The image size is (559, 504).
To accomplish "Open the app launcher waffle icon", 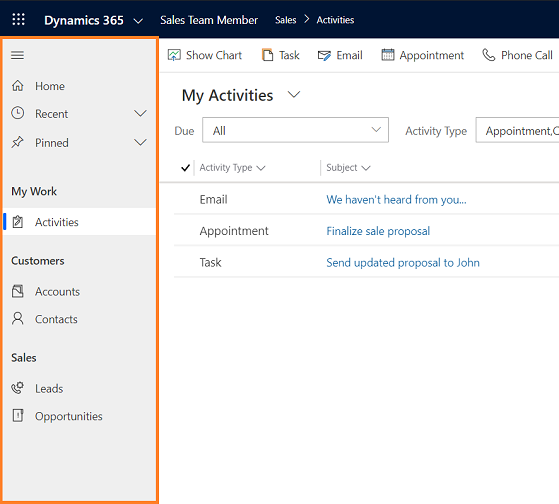I will 19,19.
